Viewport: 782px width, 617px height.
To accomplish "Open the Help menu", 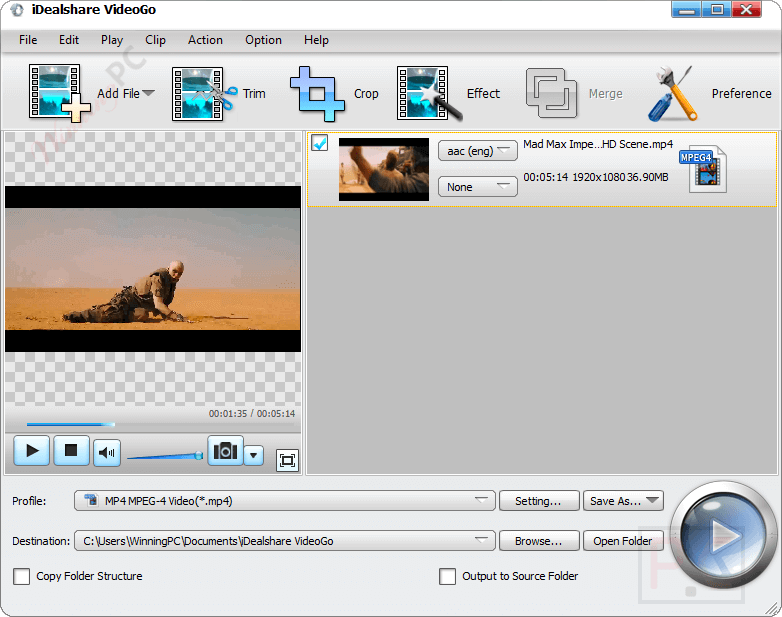I will point(316,40).
